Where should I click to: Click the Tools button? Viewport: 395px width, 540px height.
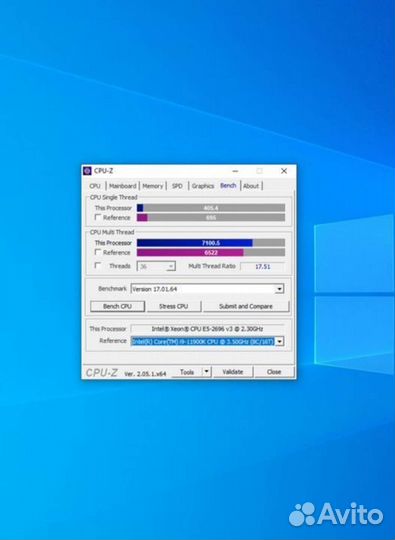point(187,372)
